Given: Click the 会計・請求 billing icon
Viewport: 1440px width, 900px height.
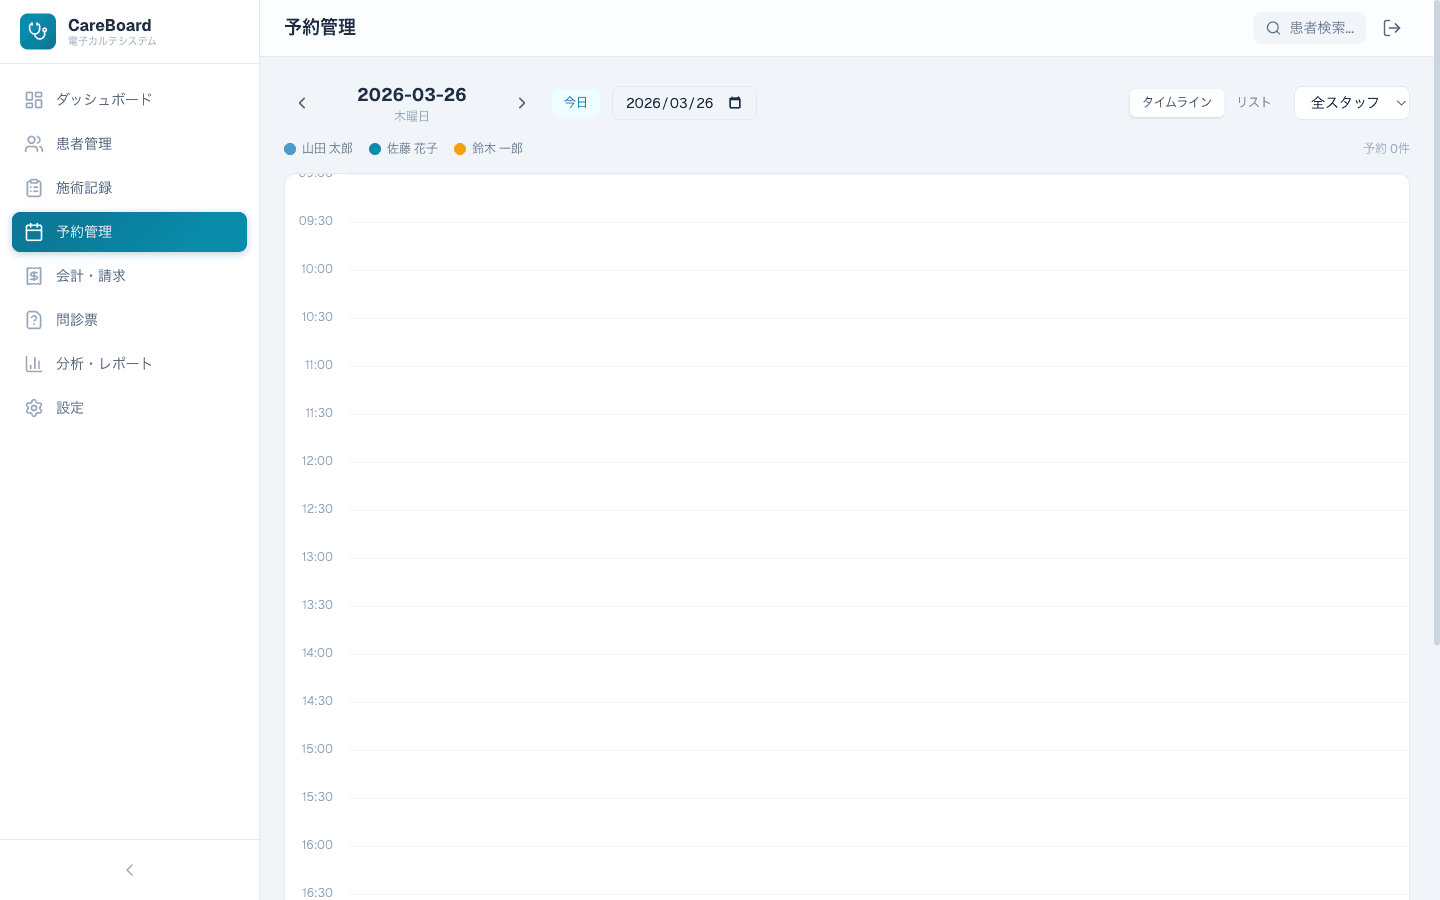Looking at the screenshot, I should [x=34, y=275].
